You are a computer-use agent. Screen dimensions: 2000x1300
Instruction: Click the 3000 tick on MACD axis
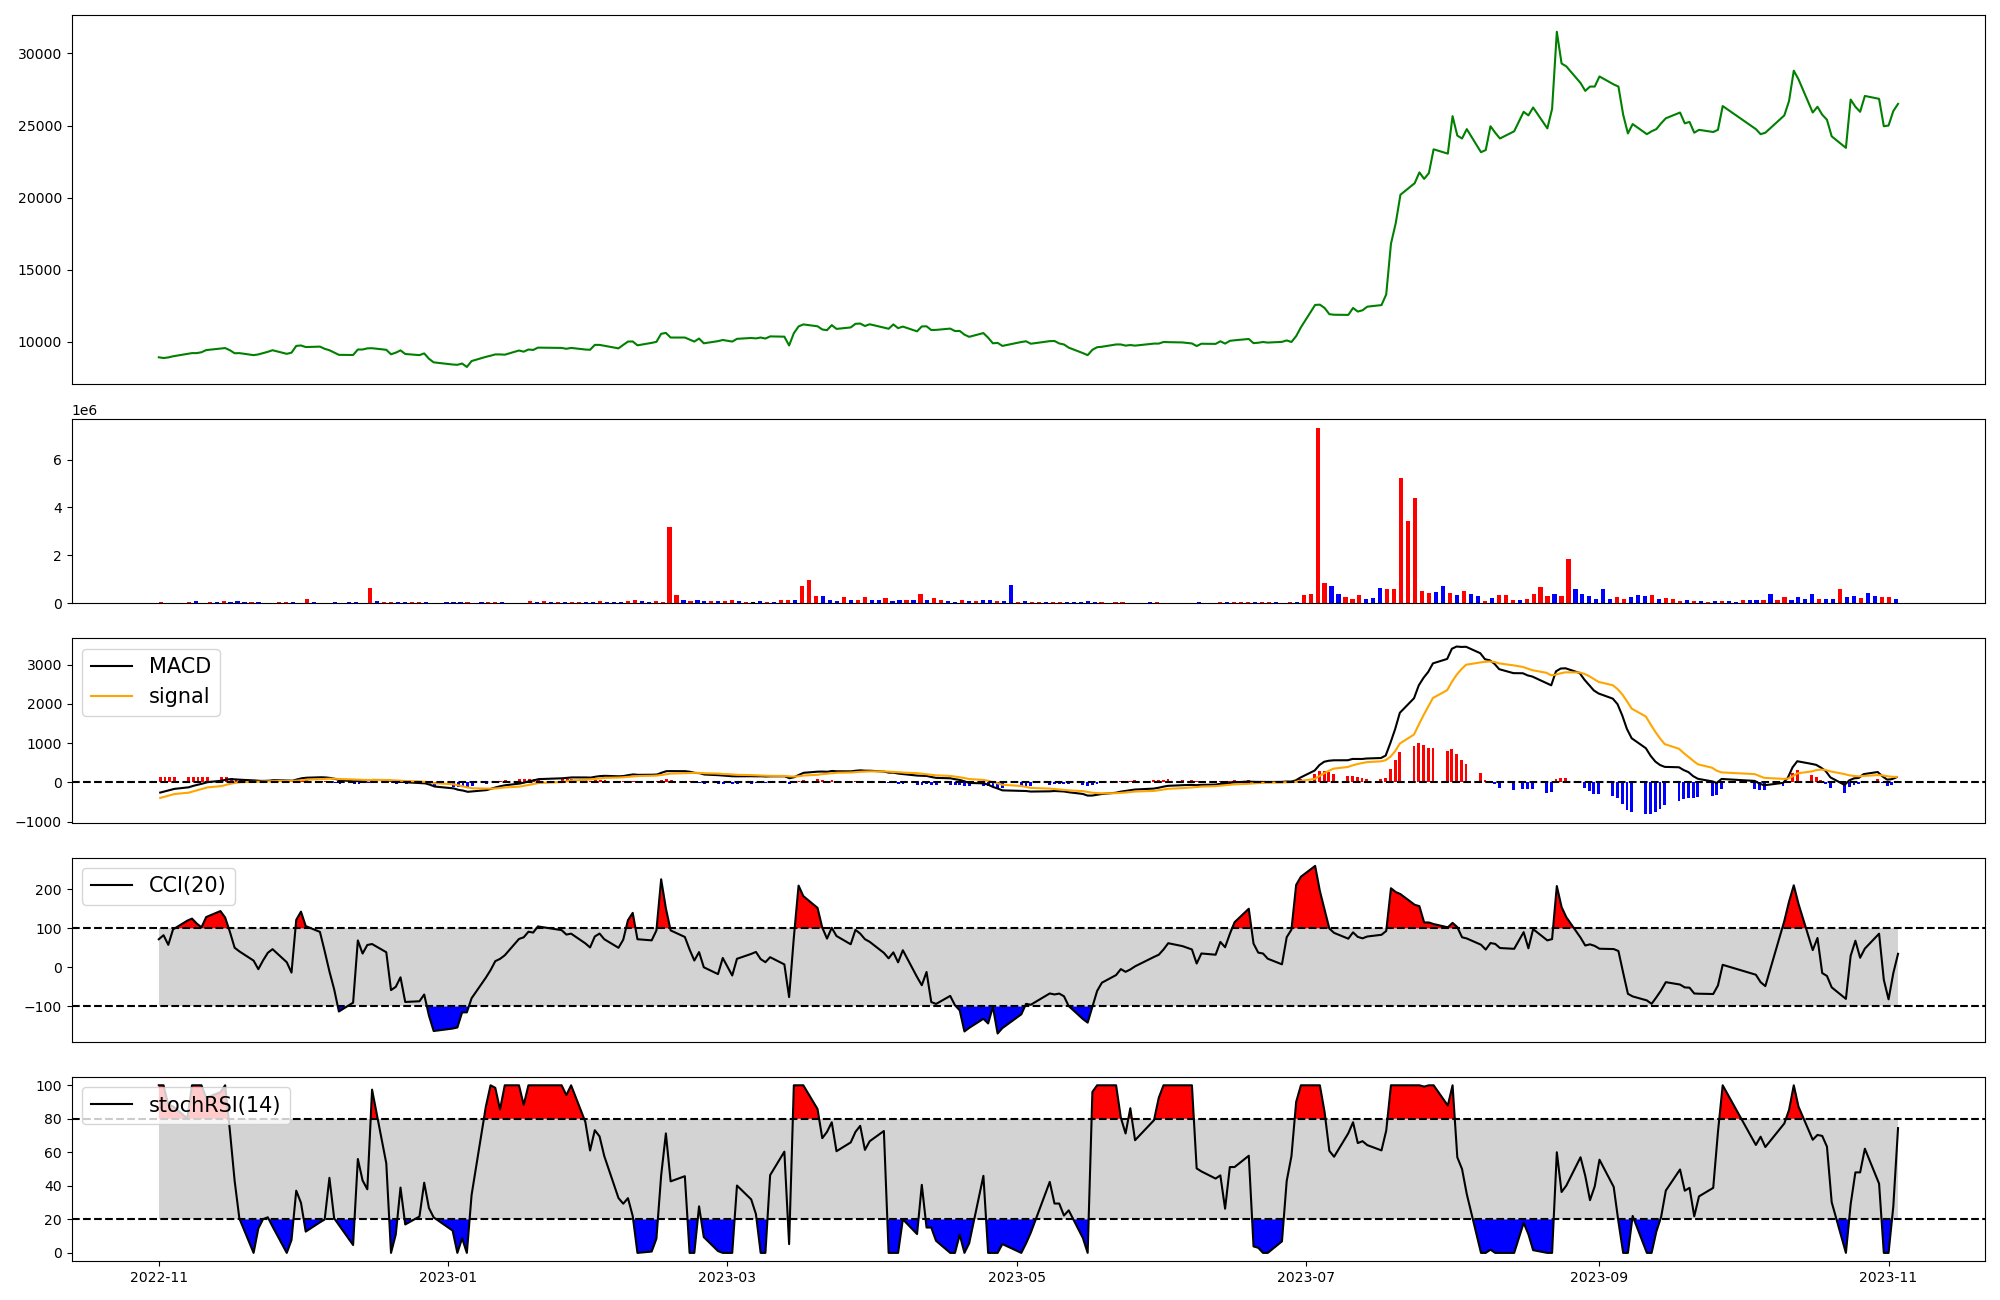click(x=44, y=665)
